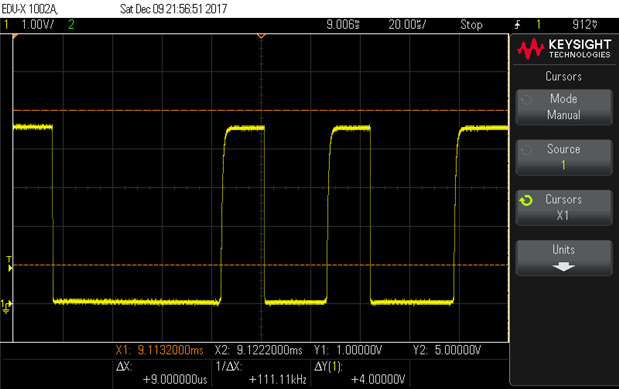Click the channel 1 ground reference marker

click(x=6, y=306)
